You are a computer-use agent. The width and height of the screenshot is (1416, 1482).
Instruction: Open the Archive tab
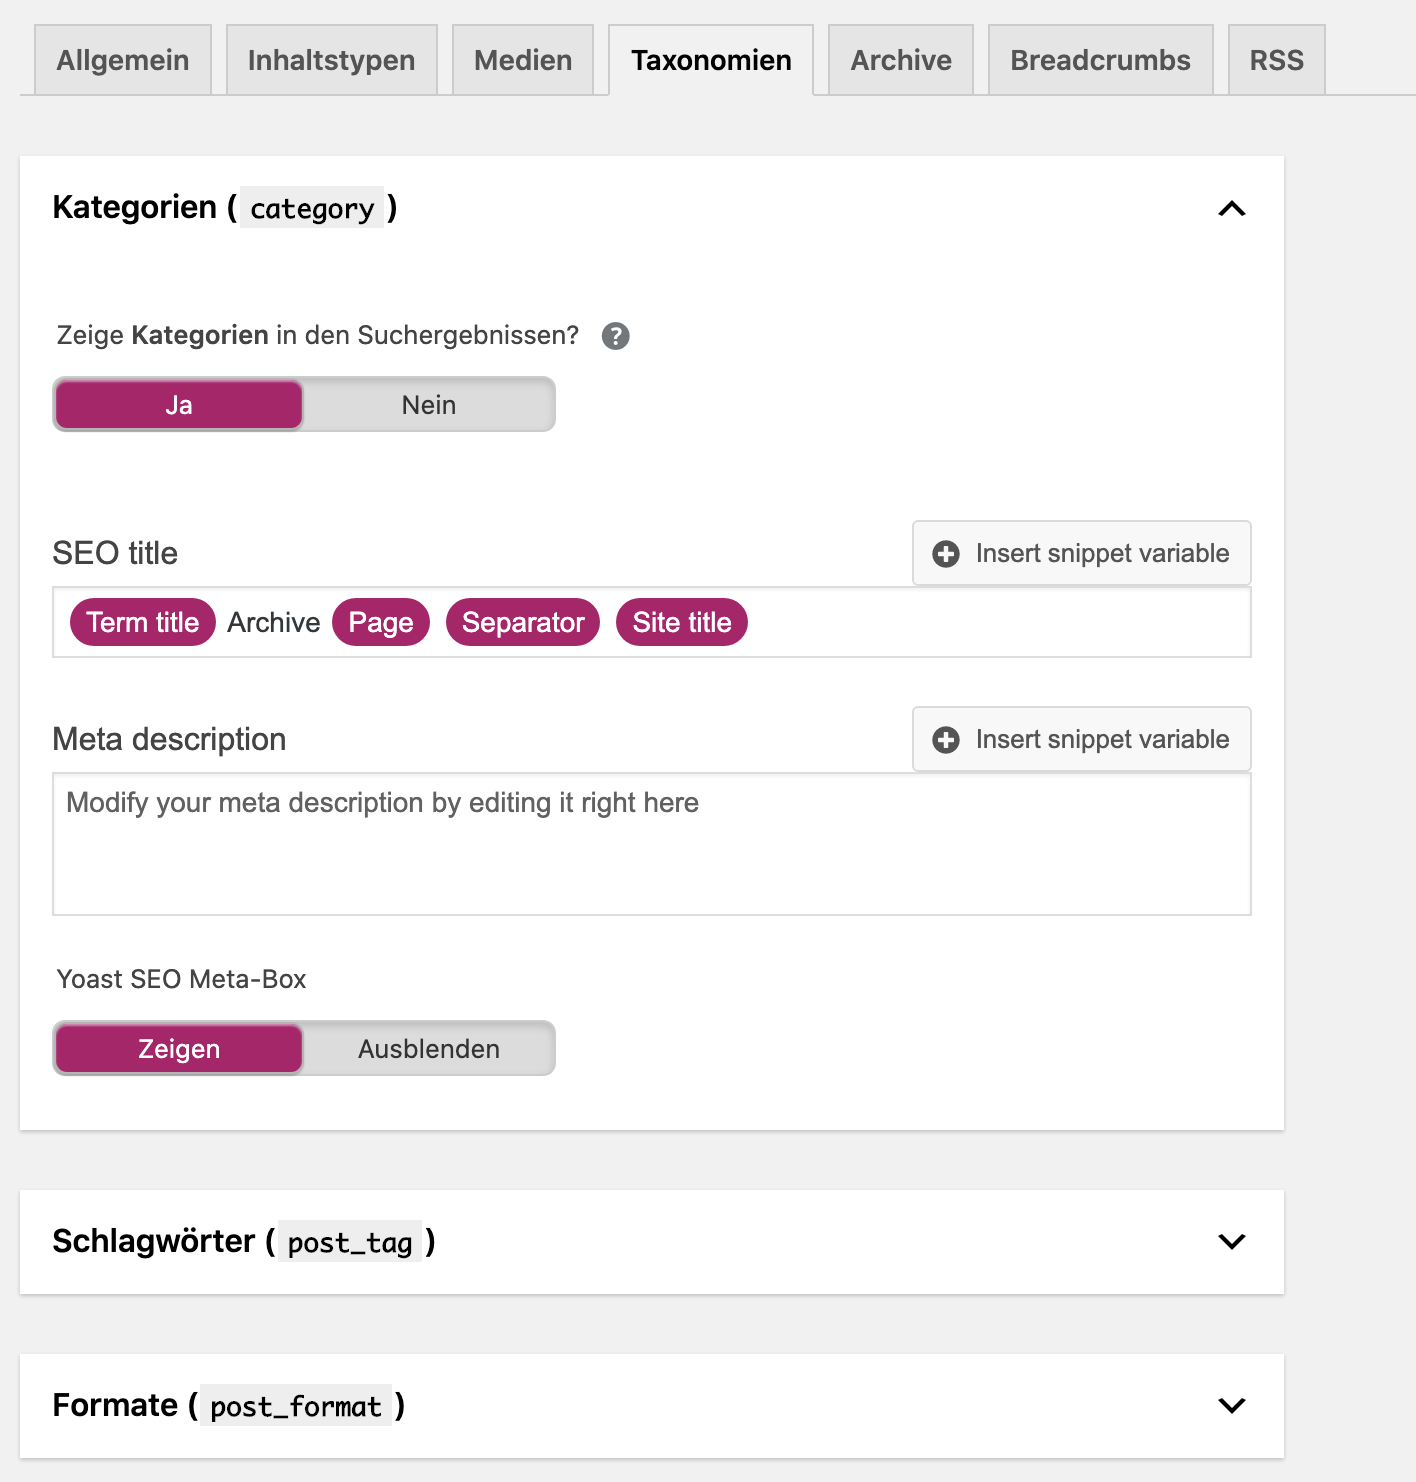901,60
